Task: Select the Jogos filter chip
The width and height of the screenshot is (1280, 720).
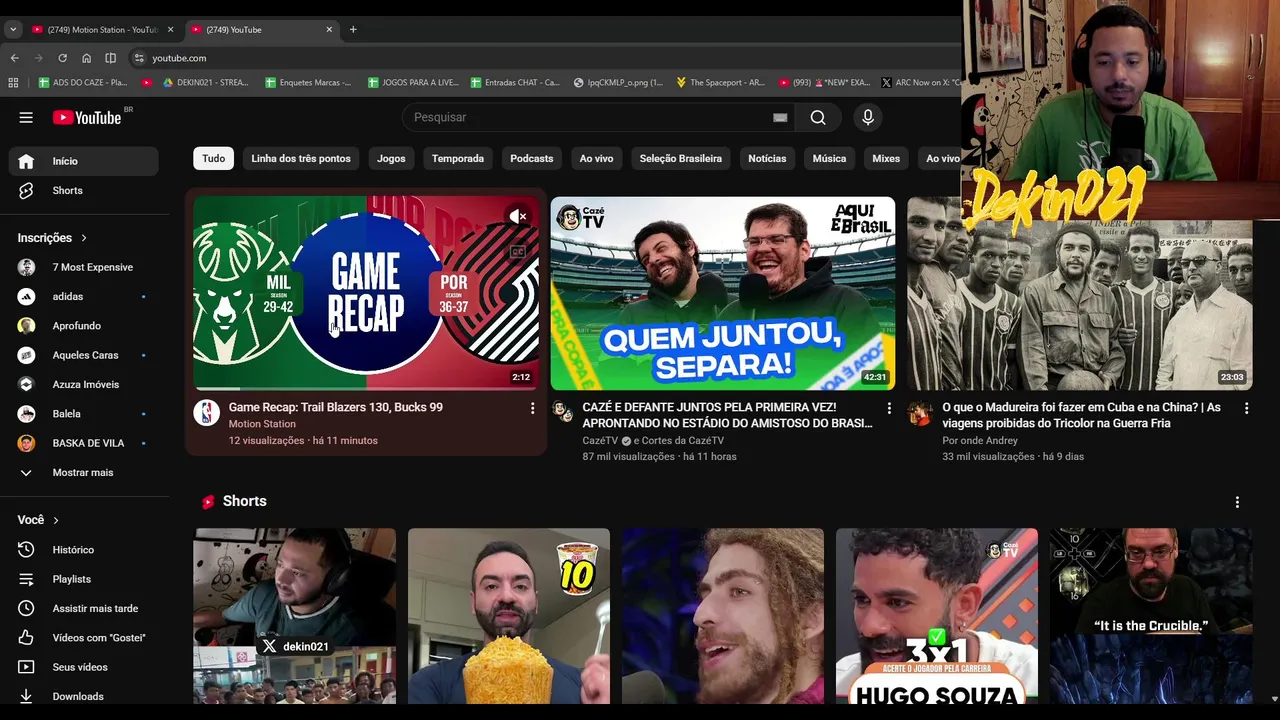Action: (x=391, y=158)
